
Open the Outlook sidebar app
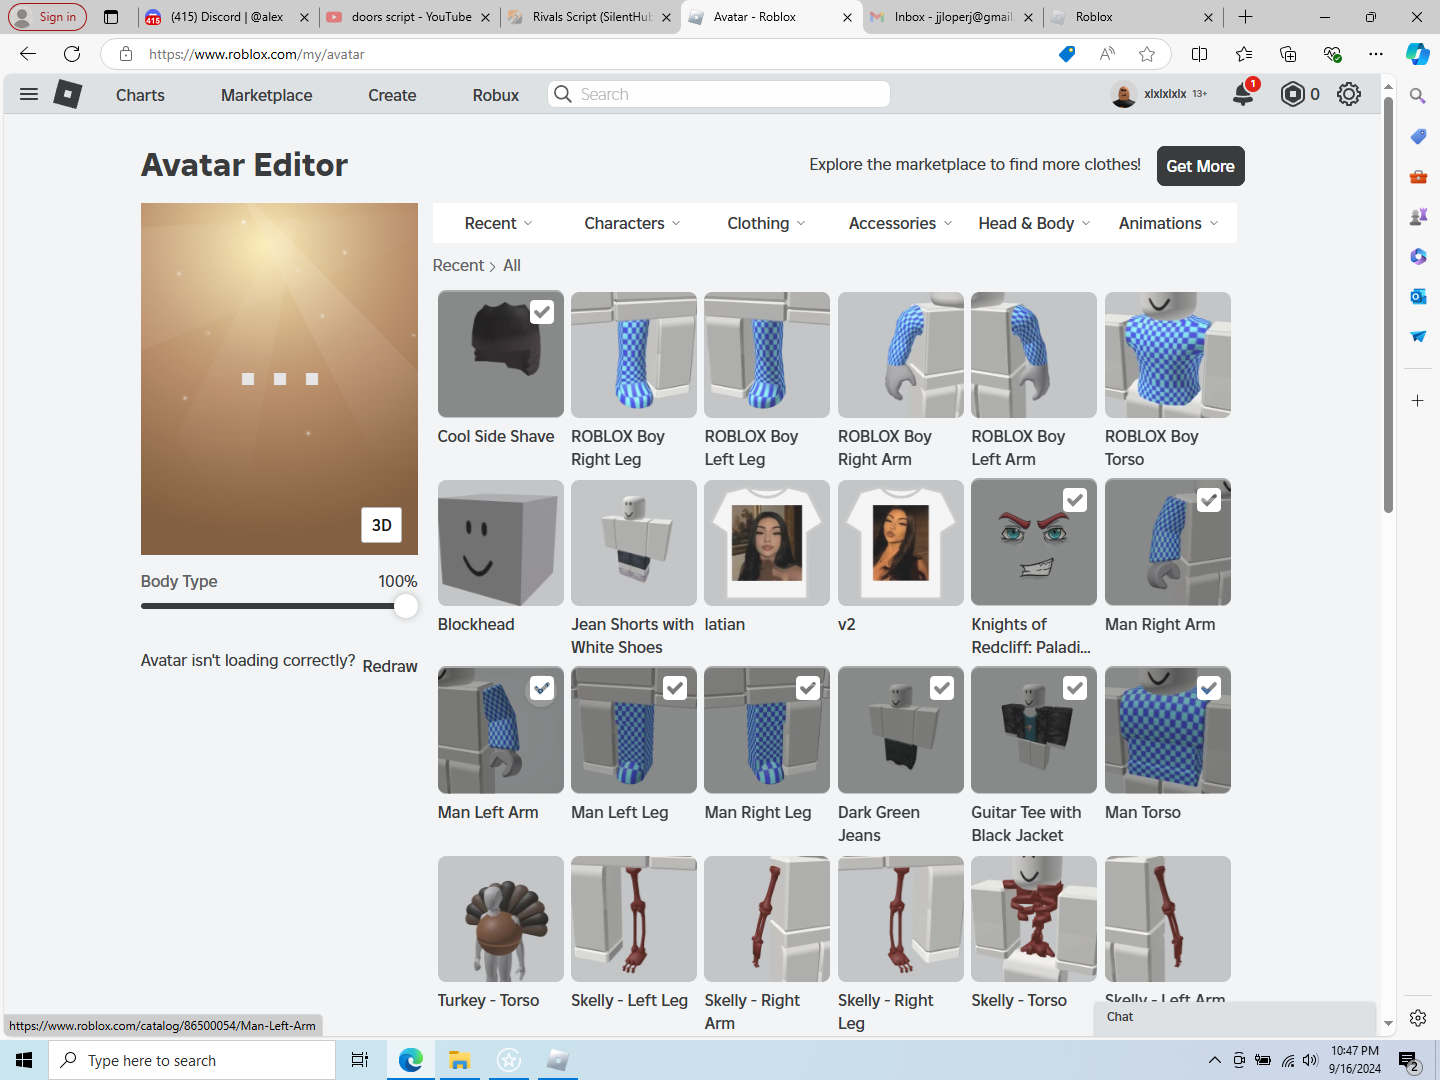1417,296
